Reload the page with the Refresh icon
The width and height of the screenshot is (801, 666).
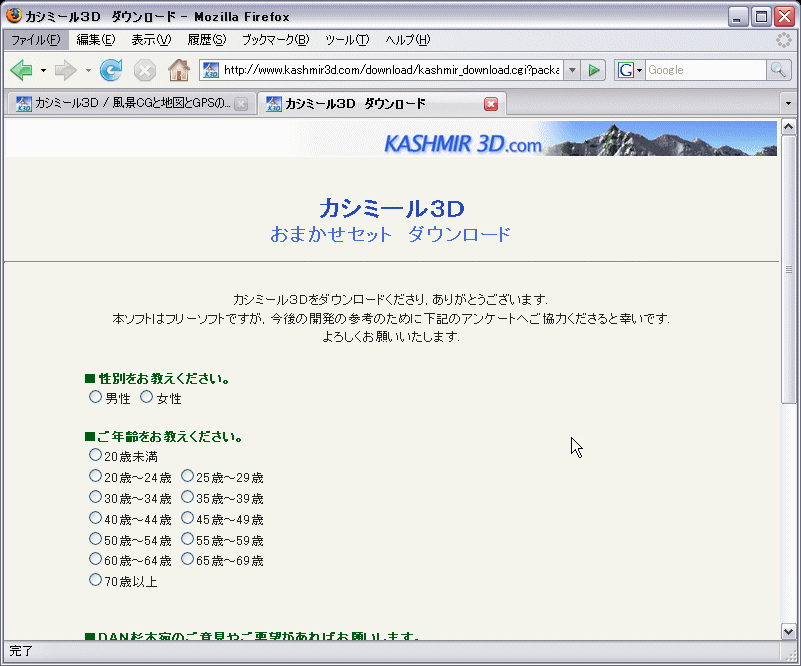pos(111,70)
